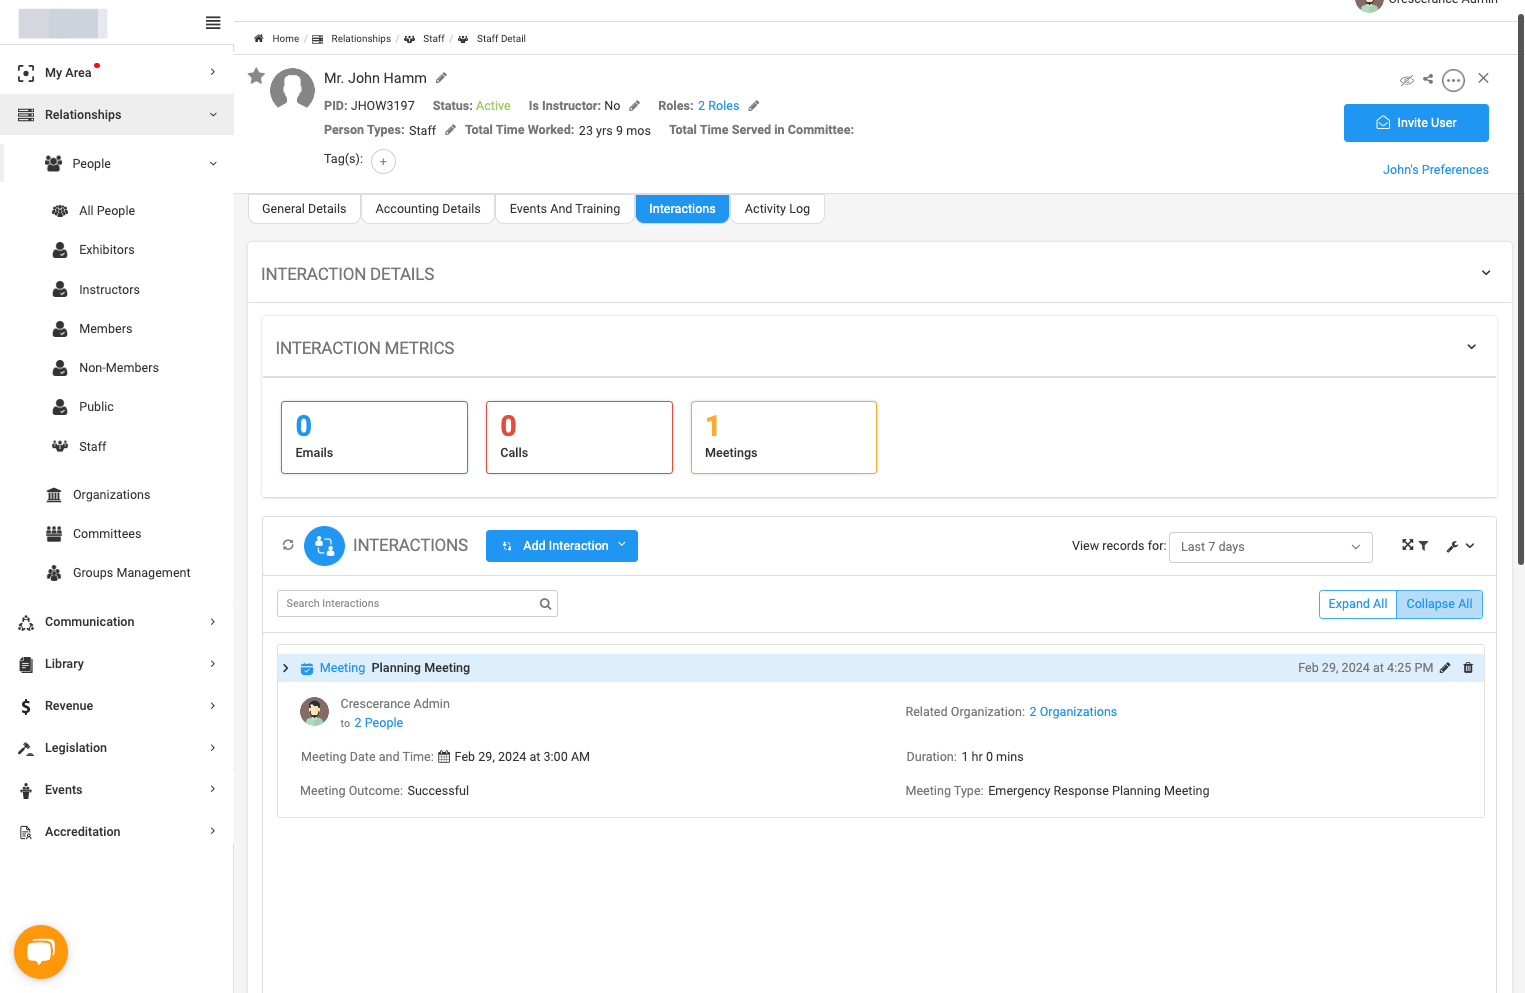
Task: Open the Add Interaction dropdown
Action: (562, 546)
